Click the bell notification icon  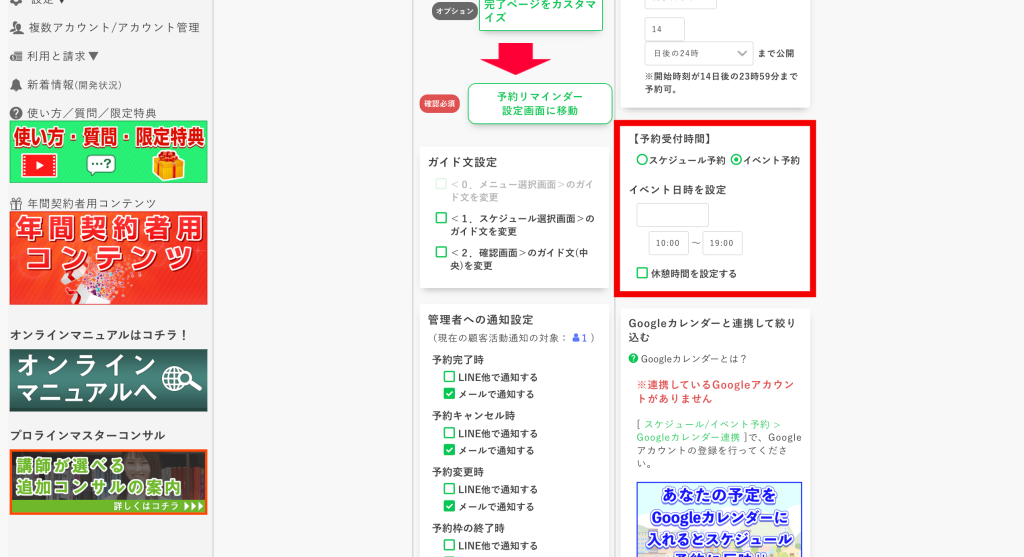[x=16, y=85]
